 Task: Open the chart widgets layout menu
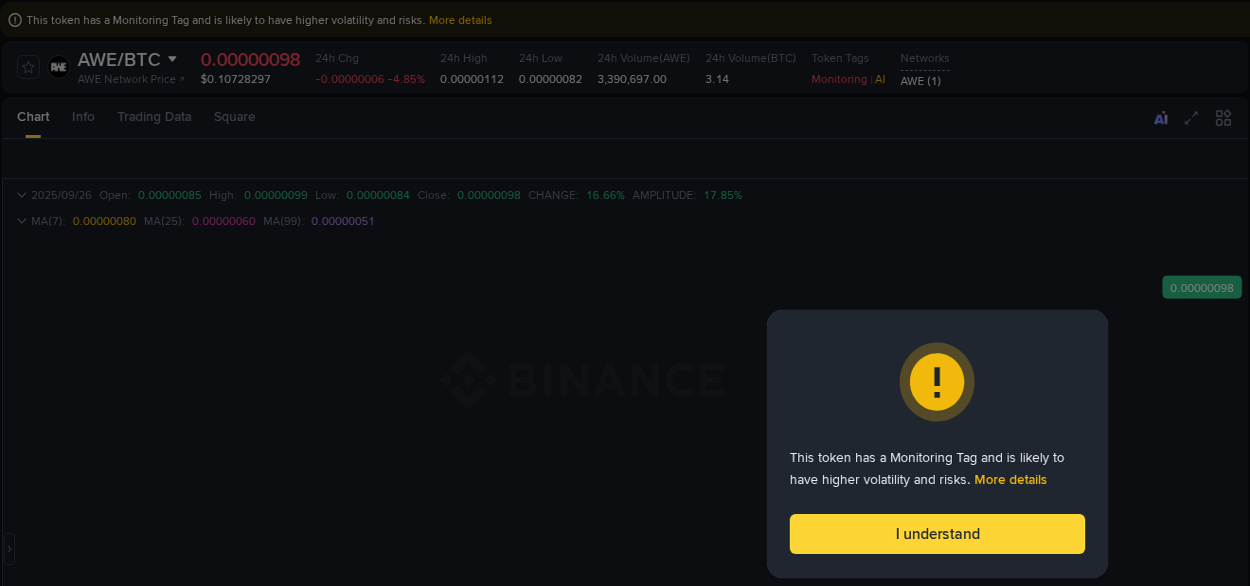coord(1223,117)
